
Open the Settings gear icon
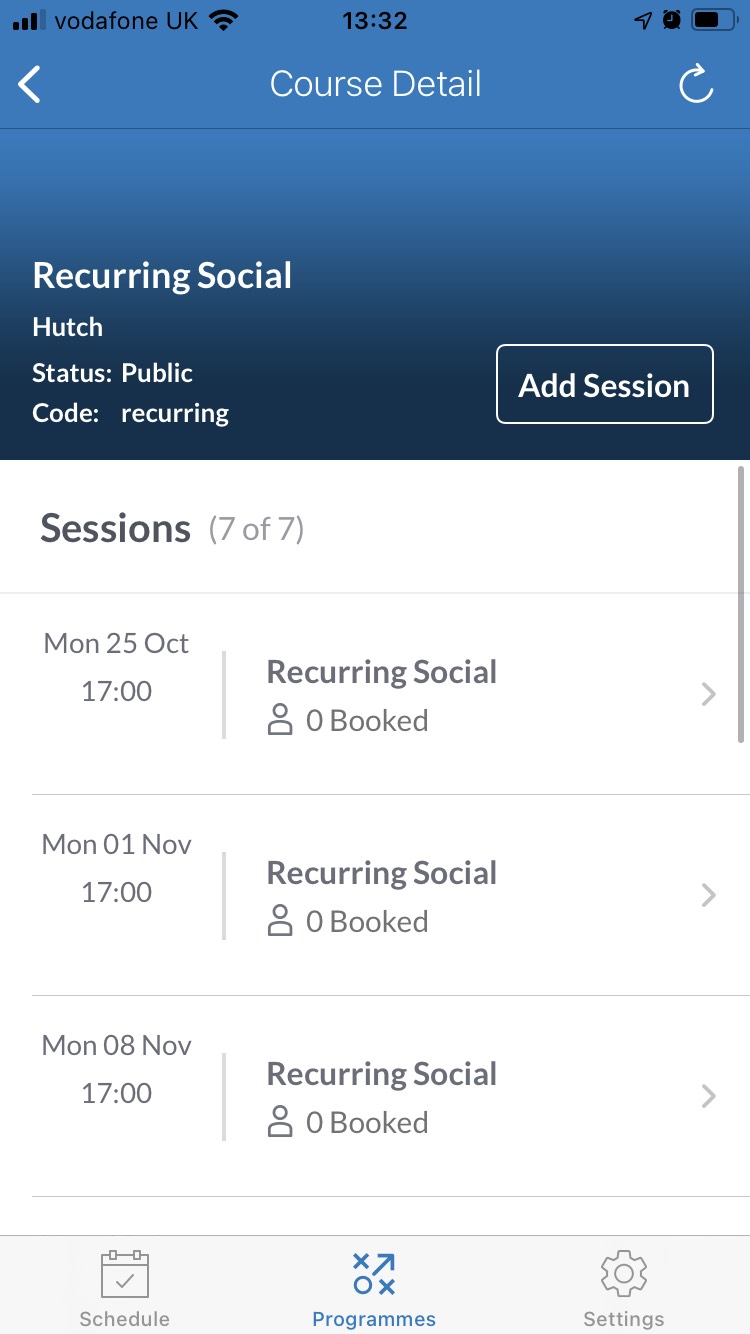624,1274
